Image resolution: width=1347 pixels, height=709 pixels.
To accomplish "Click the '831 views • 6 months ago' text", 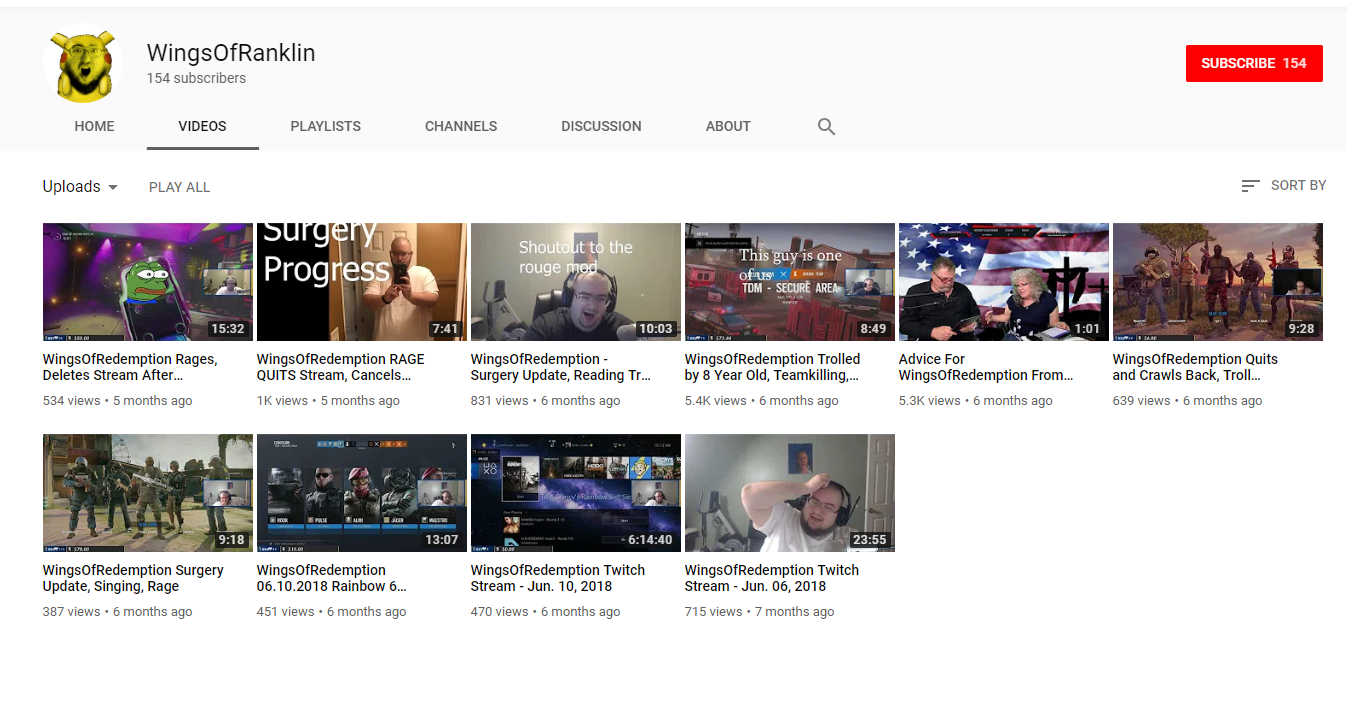I will pos(546,401).
